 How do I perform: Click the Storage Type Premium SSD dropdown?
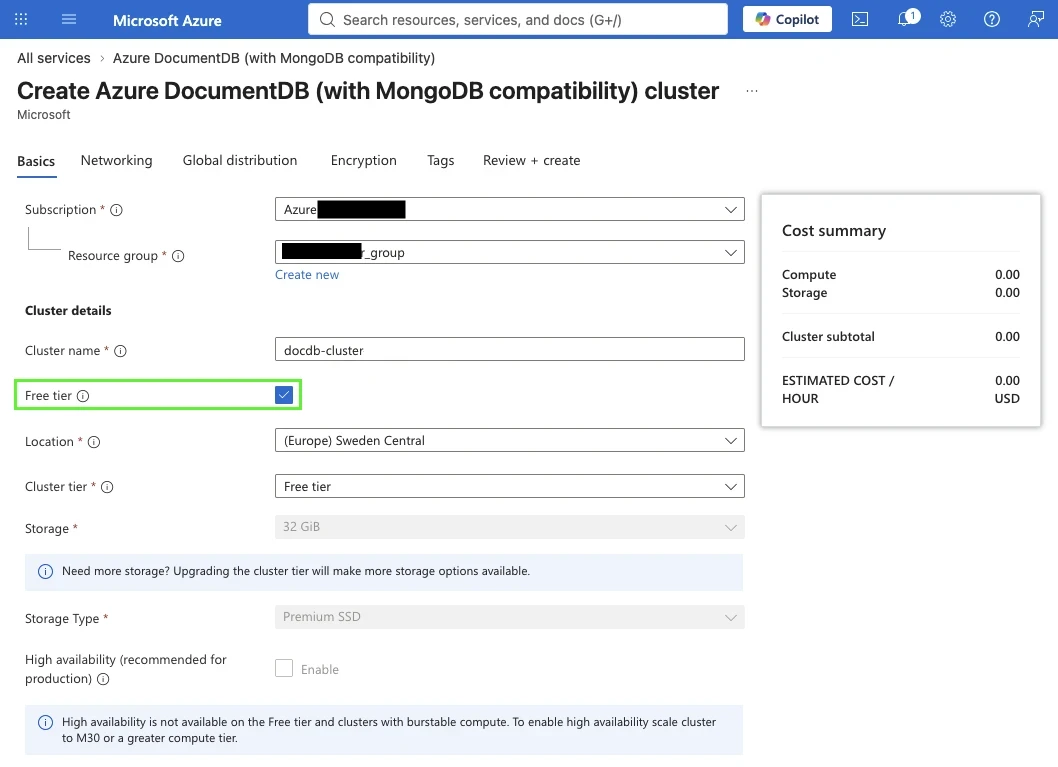509,617
